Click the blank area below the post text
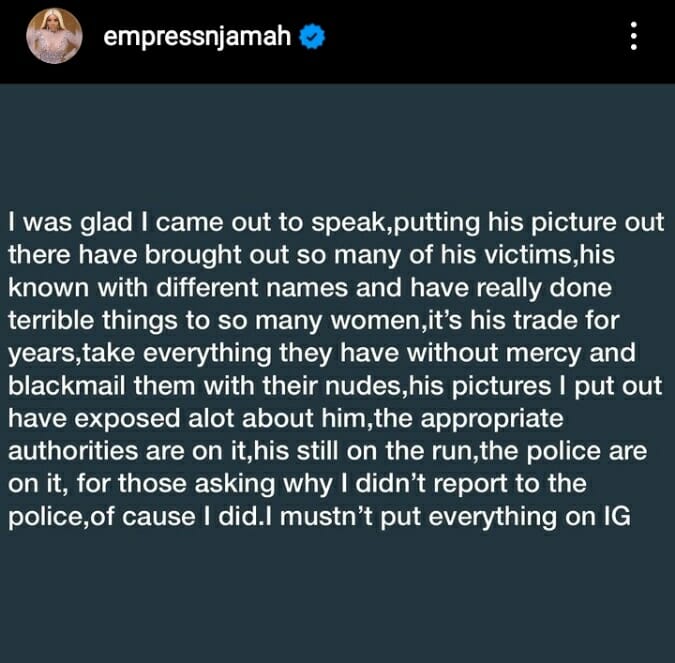 click(x=337, y=600)
